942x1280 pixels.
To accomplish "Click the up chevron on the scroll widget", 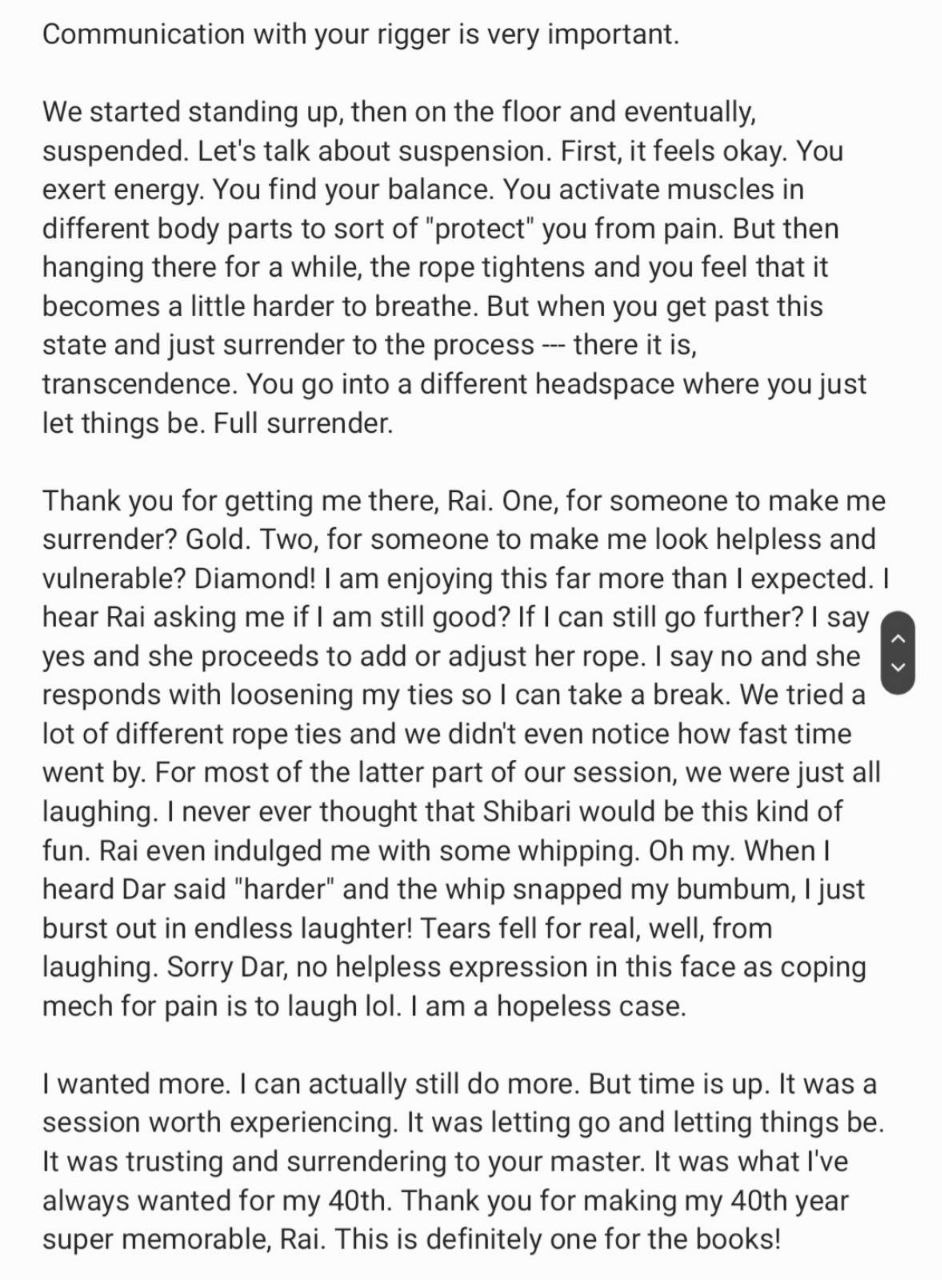I will click(x=898, y=638).
